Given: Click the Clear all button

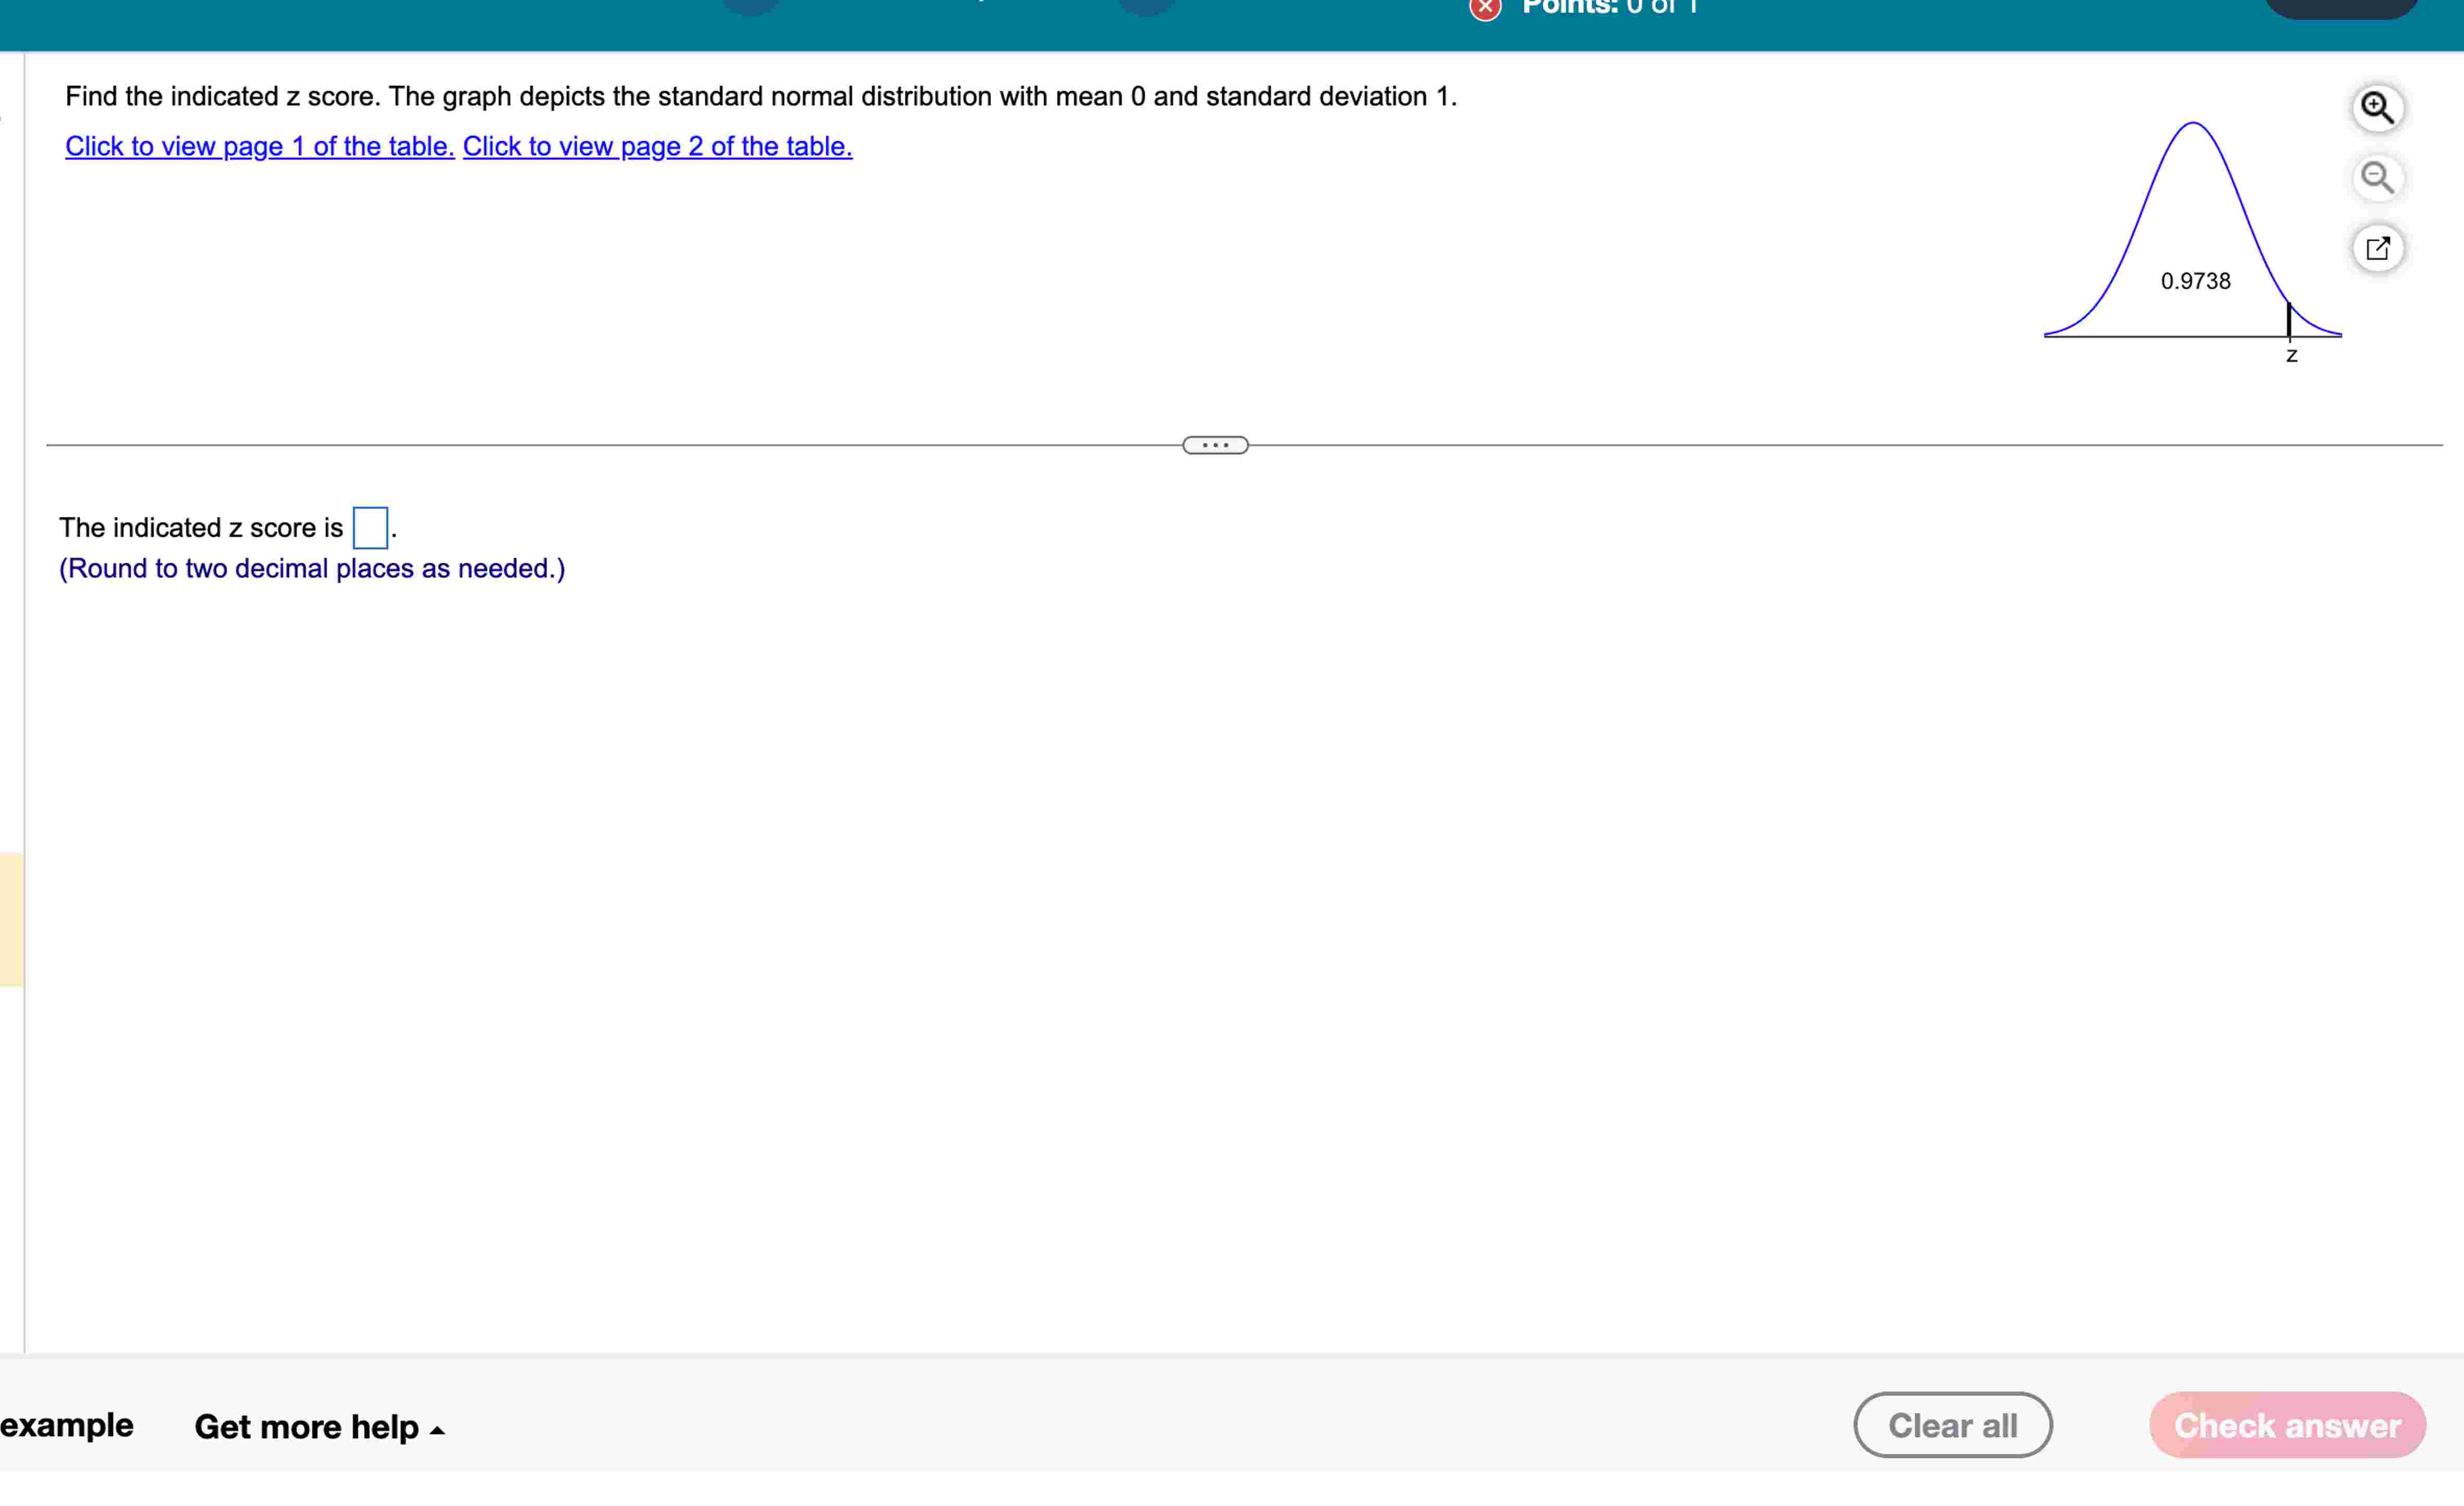Looking at the screenshot, I should coord(1952,1425).
